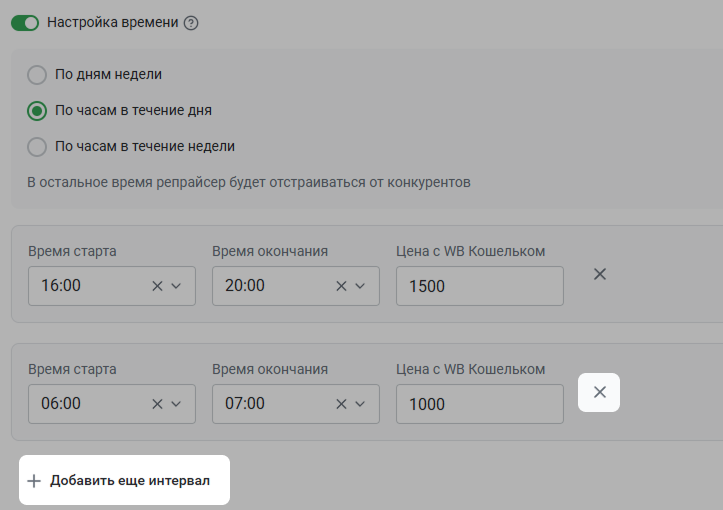
Task: Select the По часам в течение недели option
Action: pos(37,147)
